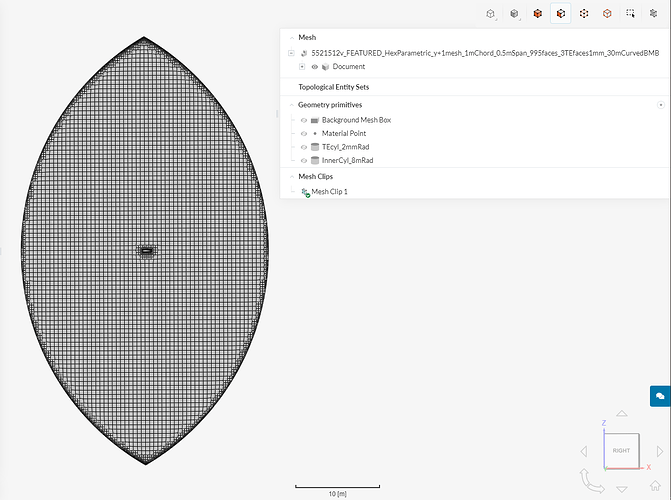Toggle visibility of TEcyl_2mmRad
This screenshot has width=671, height=500.
pyautogui.click(x=304, y=147)
